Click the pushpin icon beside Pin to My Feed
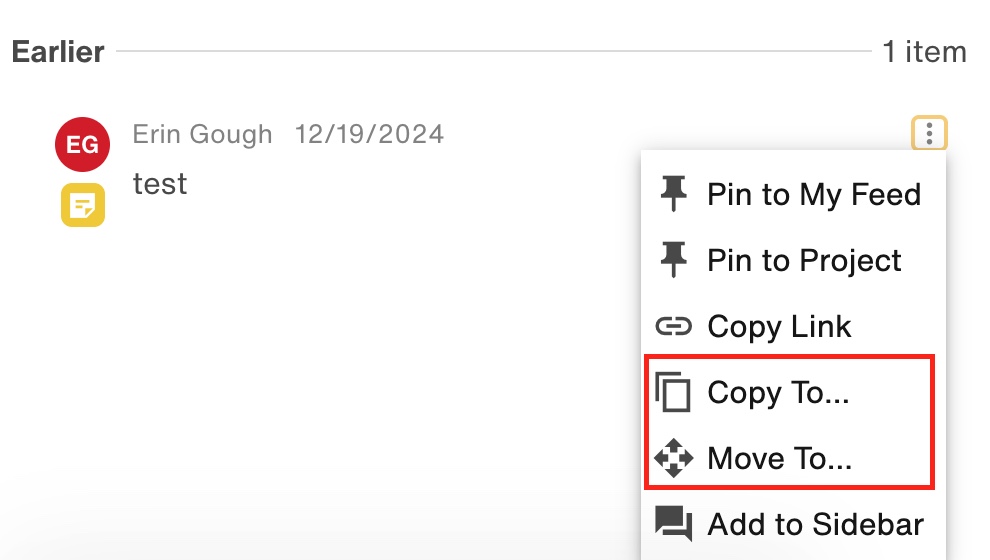This screenshot has width=990, height=560. (674, 193)
